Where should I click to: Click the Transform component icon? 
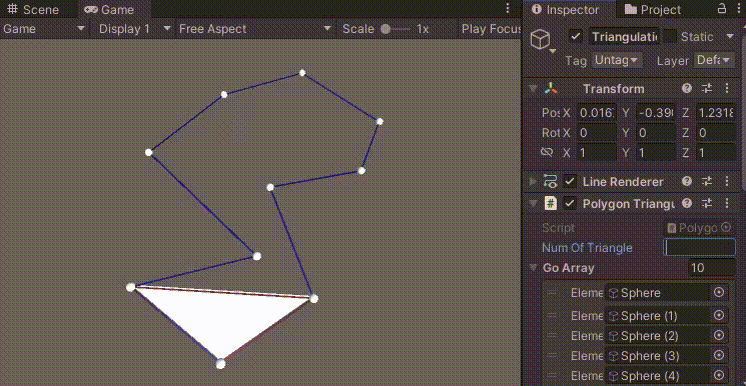(550, 89)
